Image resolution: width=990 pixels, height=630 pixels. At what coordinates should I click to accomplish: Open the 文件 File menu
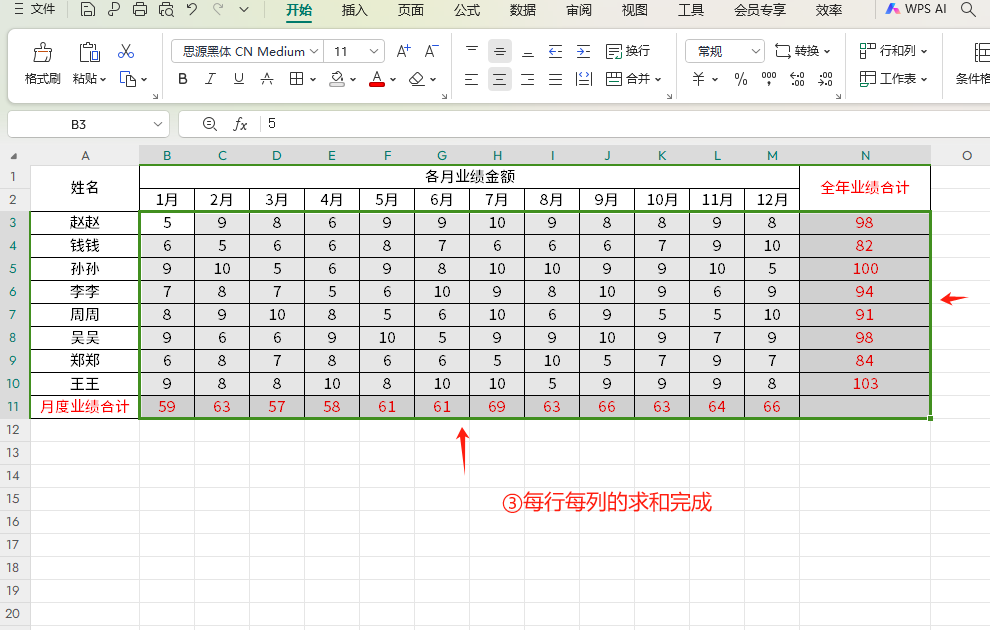pos(35,9)
